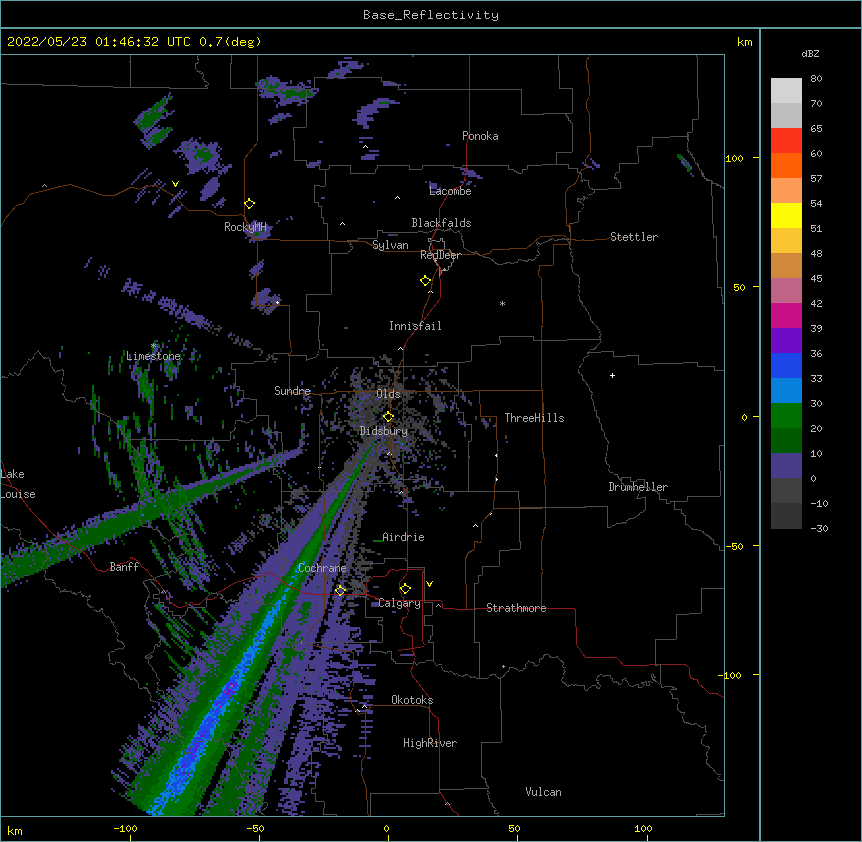Select the Lacombe label on the map
Screen dimensions: 862x842
[450, 191]
